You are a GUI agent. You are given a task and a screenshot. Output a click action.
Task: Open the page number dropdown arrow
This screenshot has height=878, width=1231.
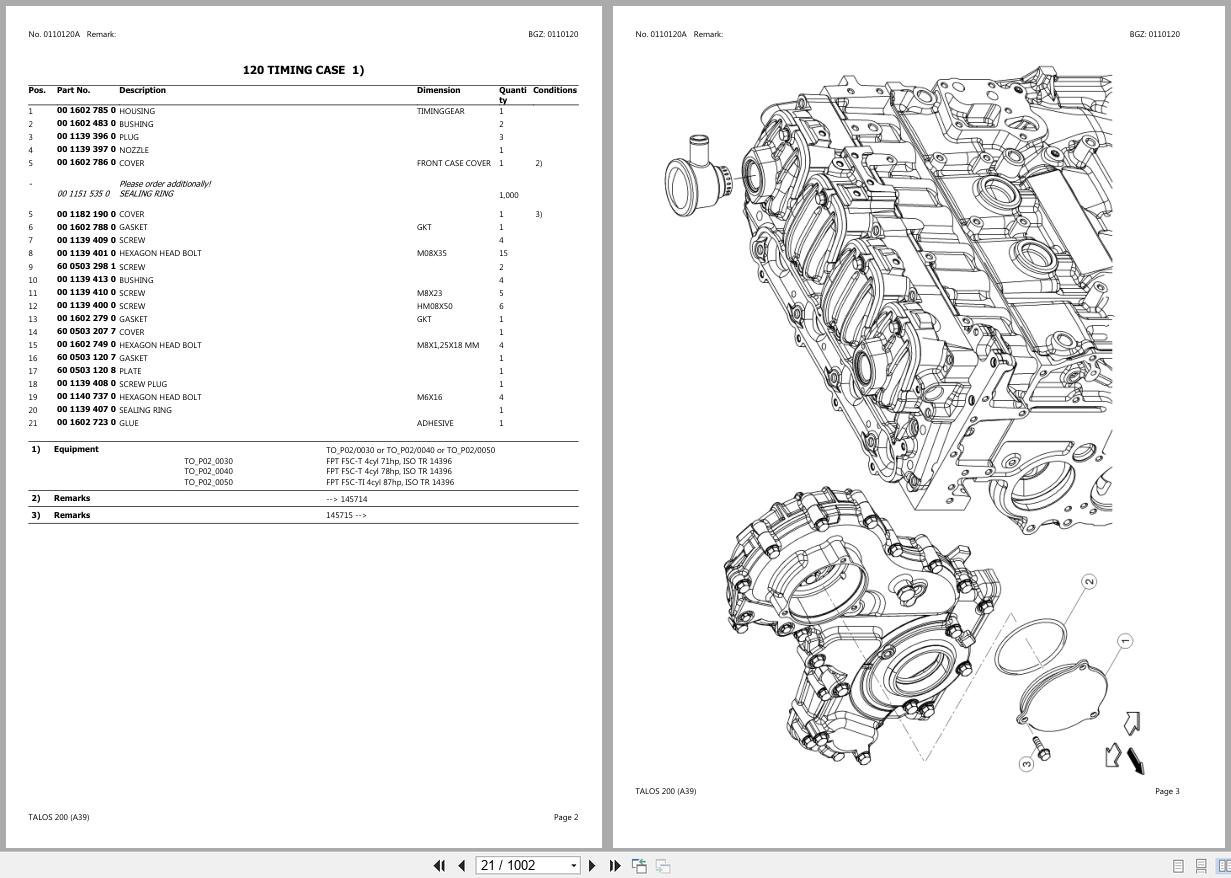point(574,866)
